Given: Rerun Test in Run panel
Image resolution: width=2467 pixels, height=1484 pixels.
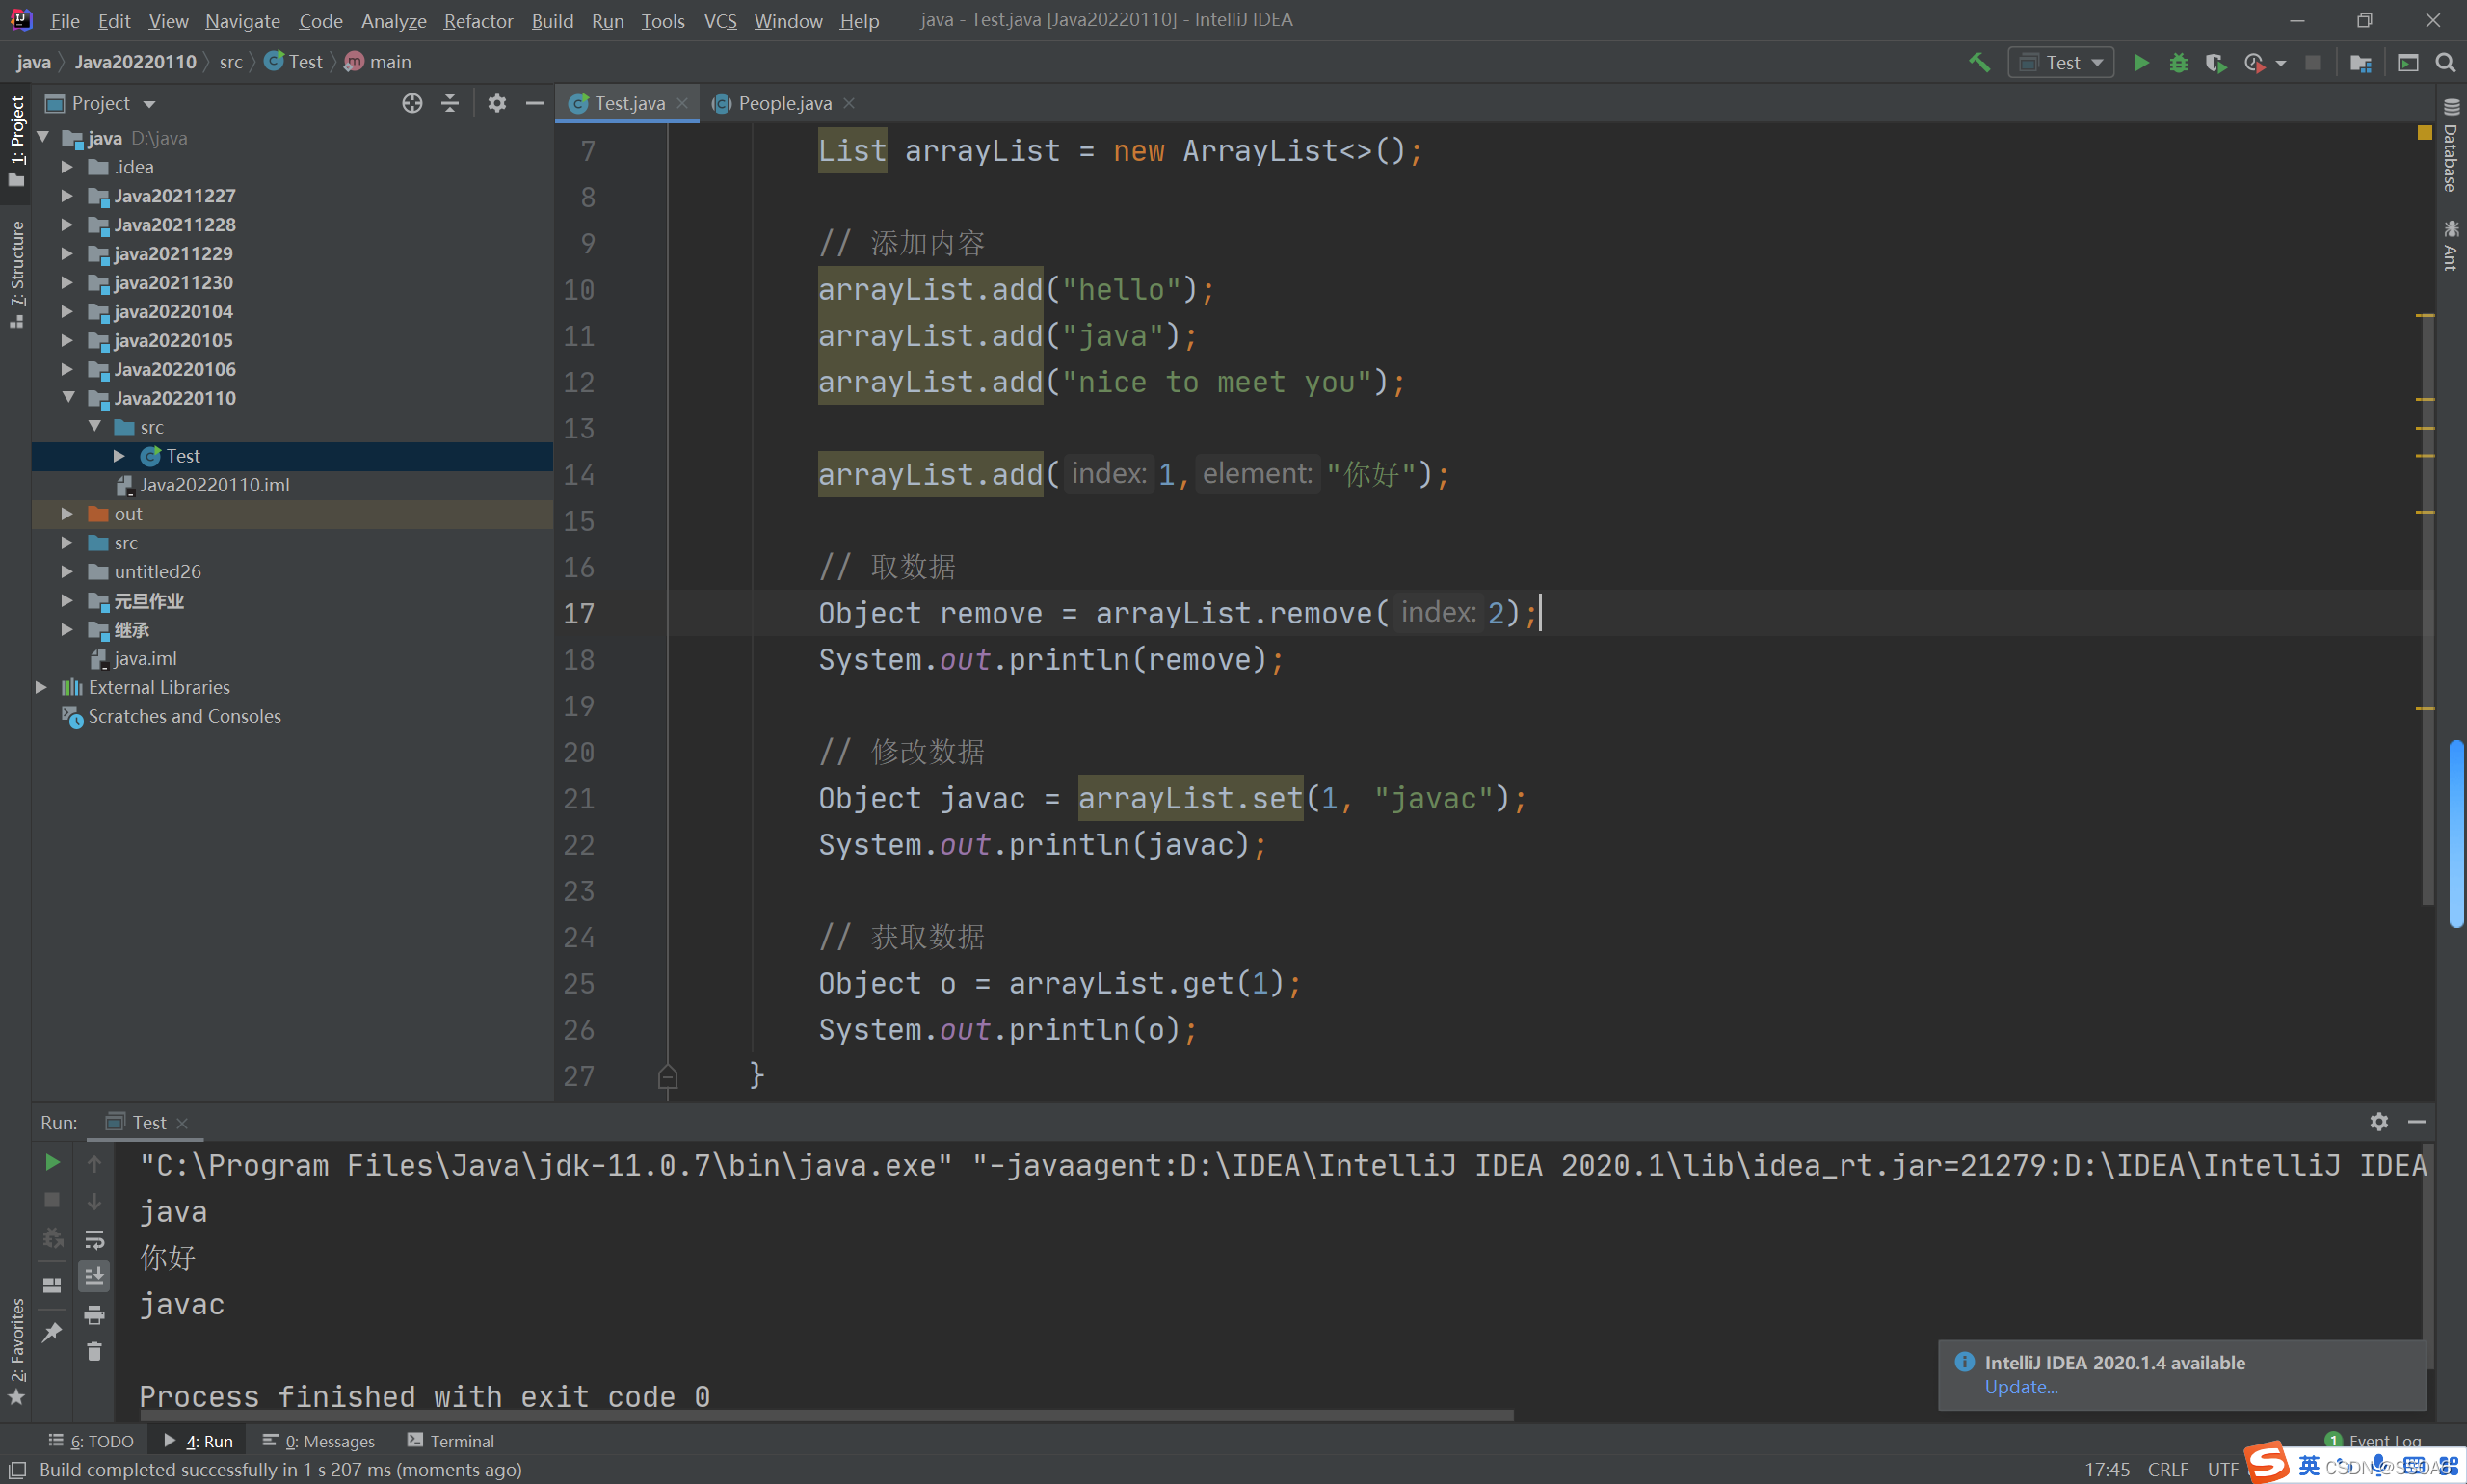Looking at the screenshot, I should [x=52, y=1162].
